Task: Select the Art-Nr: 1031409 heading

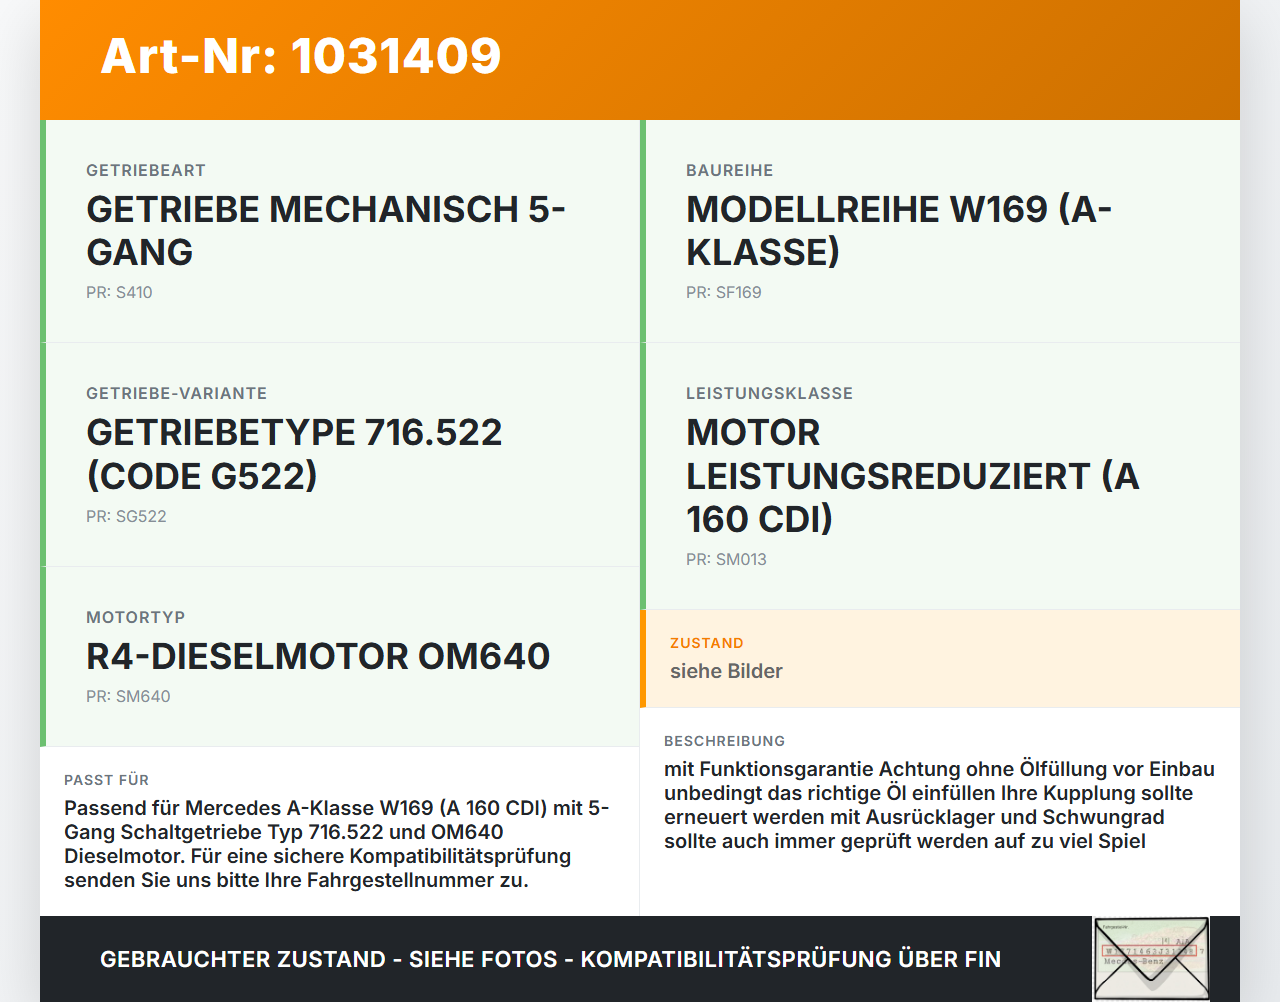Action: [301, 56]
